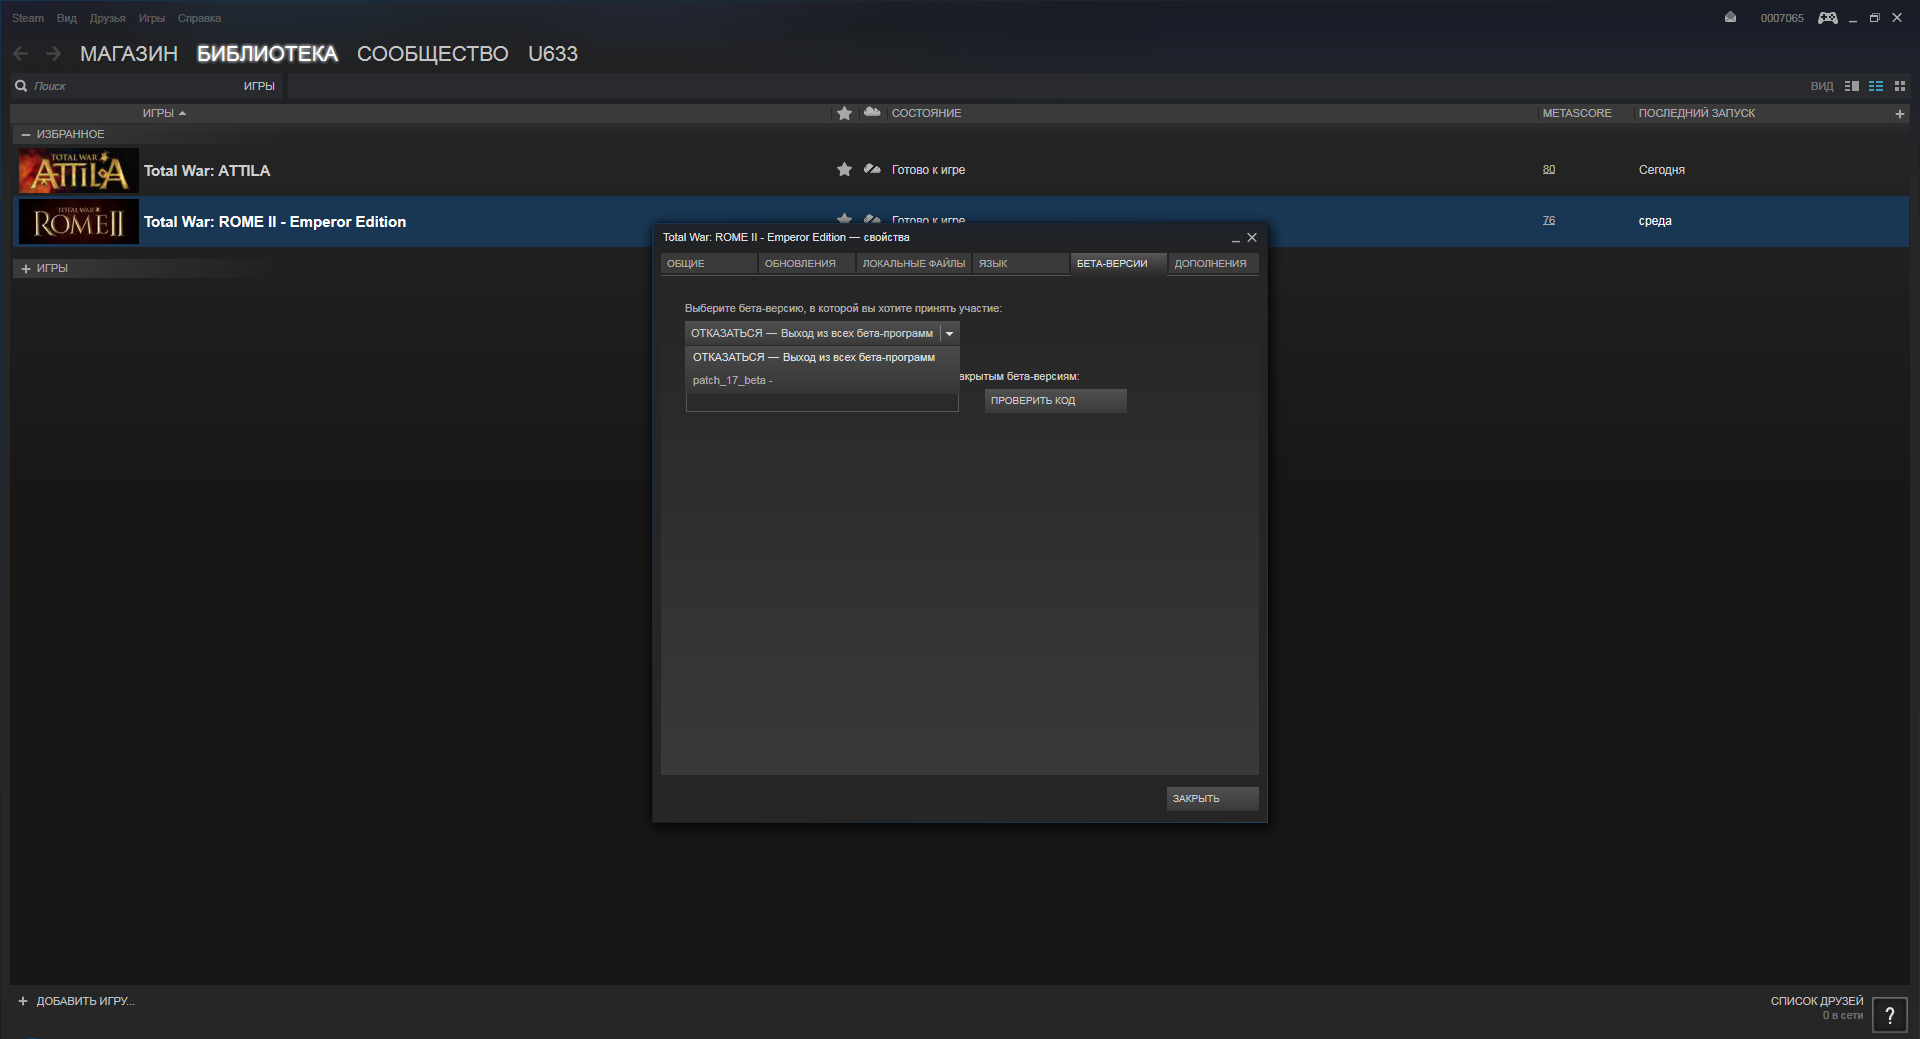Open account name 0007065
This screenshot has width=1920, height=1039.
1782,18
